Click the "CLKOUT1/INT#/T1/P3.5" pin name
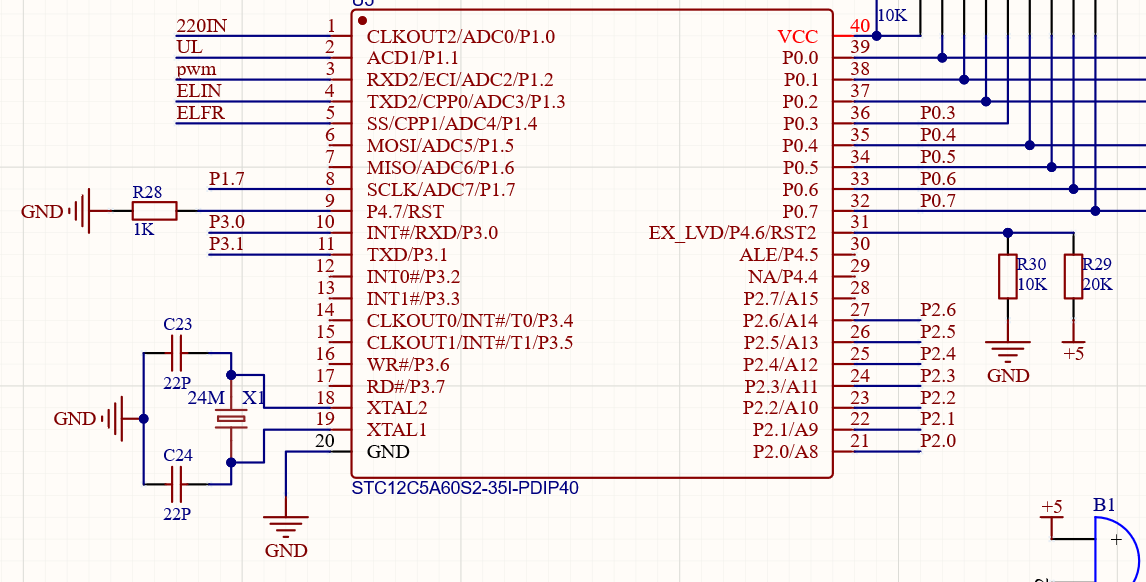The image size is (1146, 582). (x=470, y=343)
